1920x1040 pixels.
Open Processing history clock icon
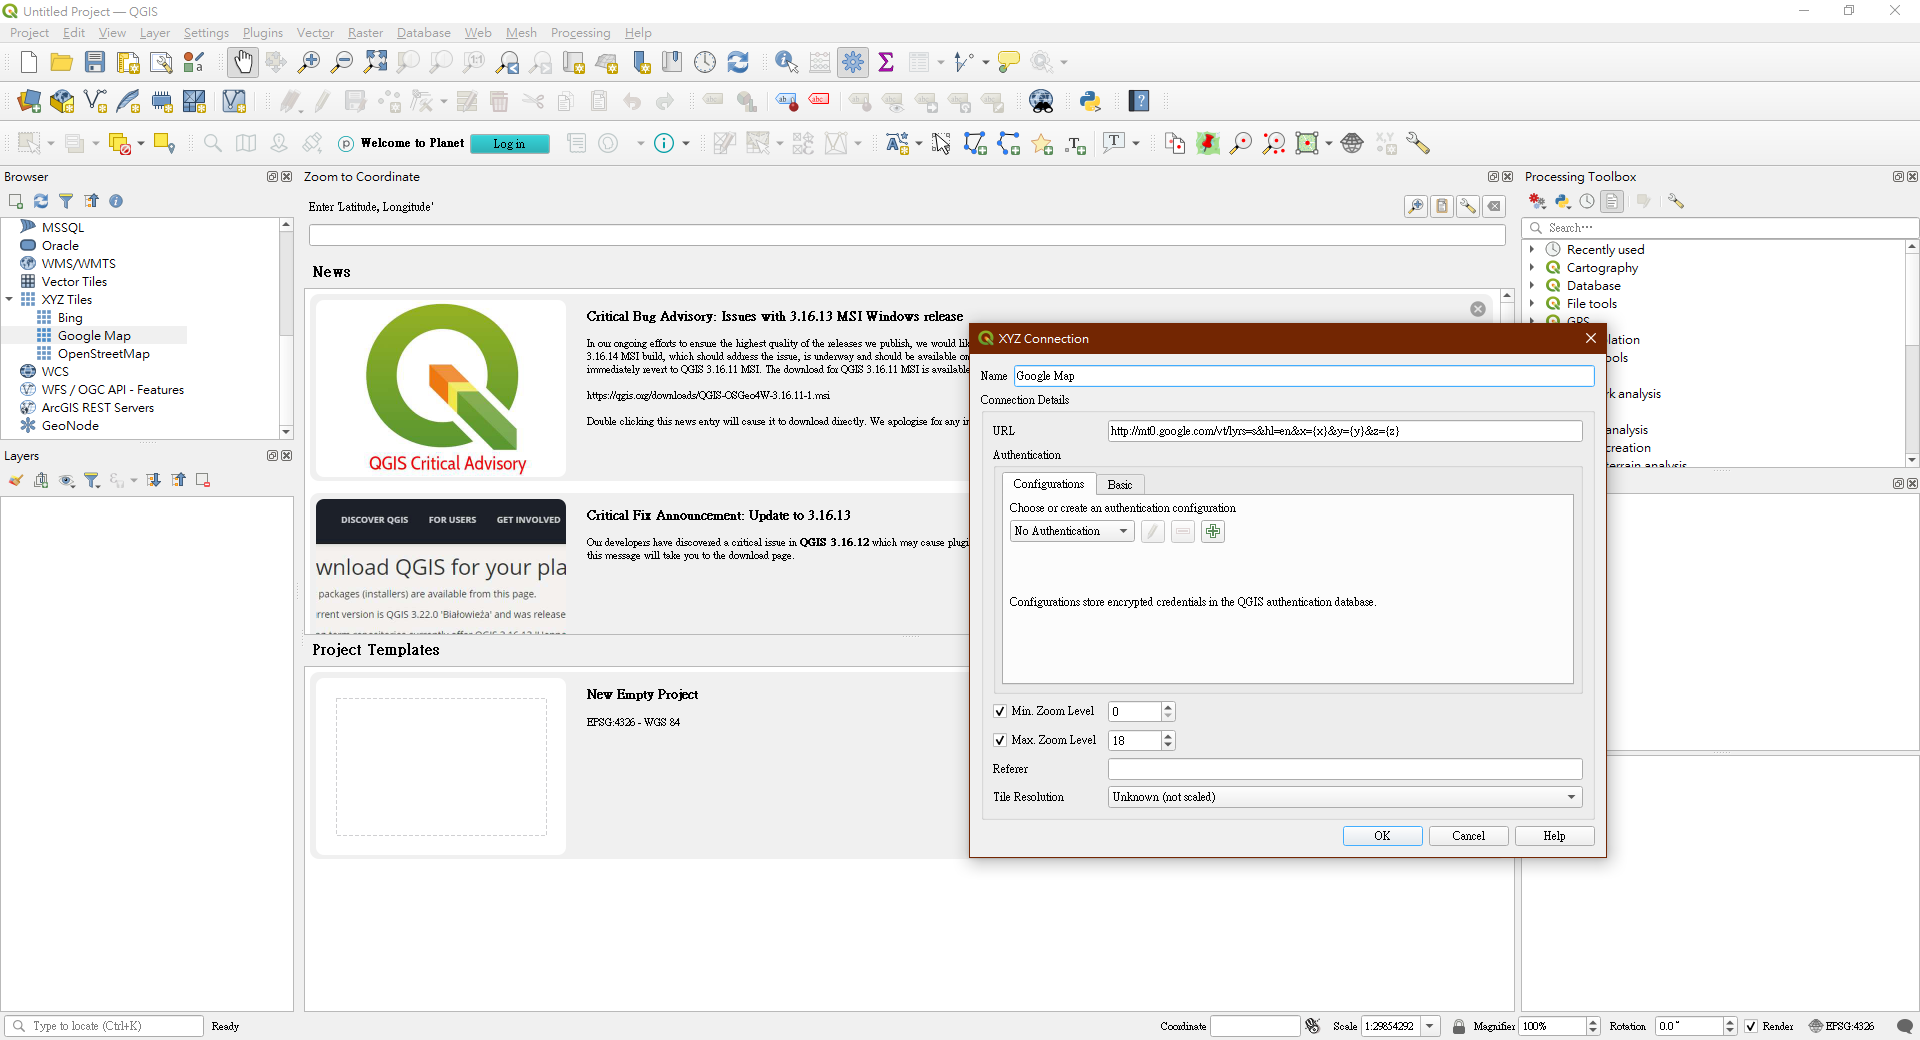pos(1587,201)
